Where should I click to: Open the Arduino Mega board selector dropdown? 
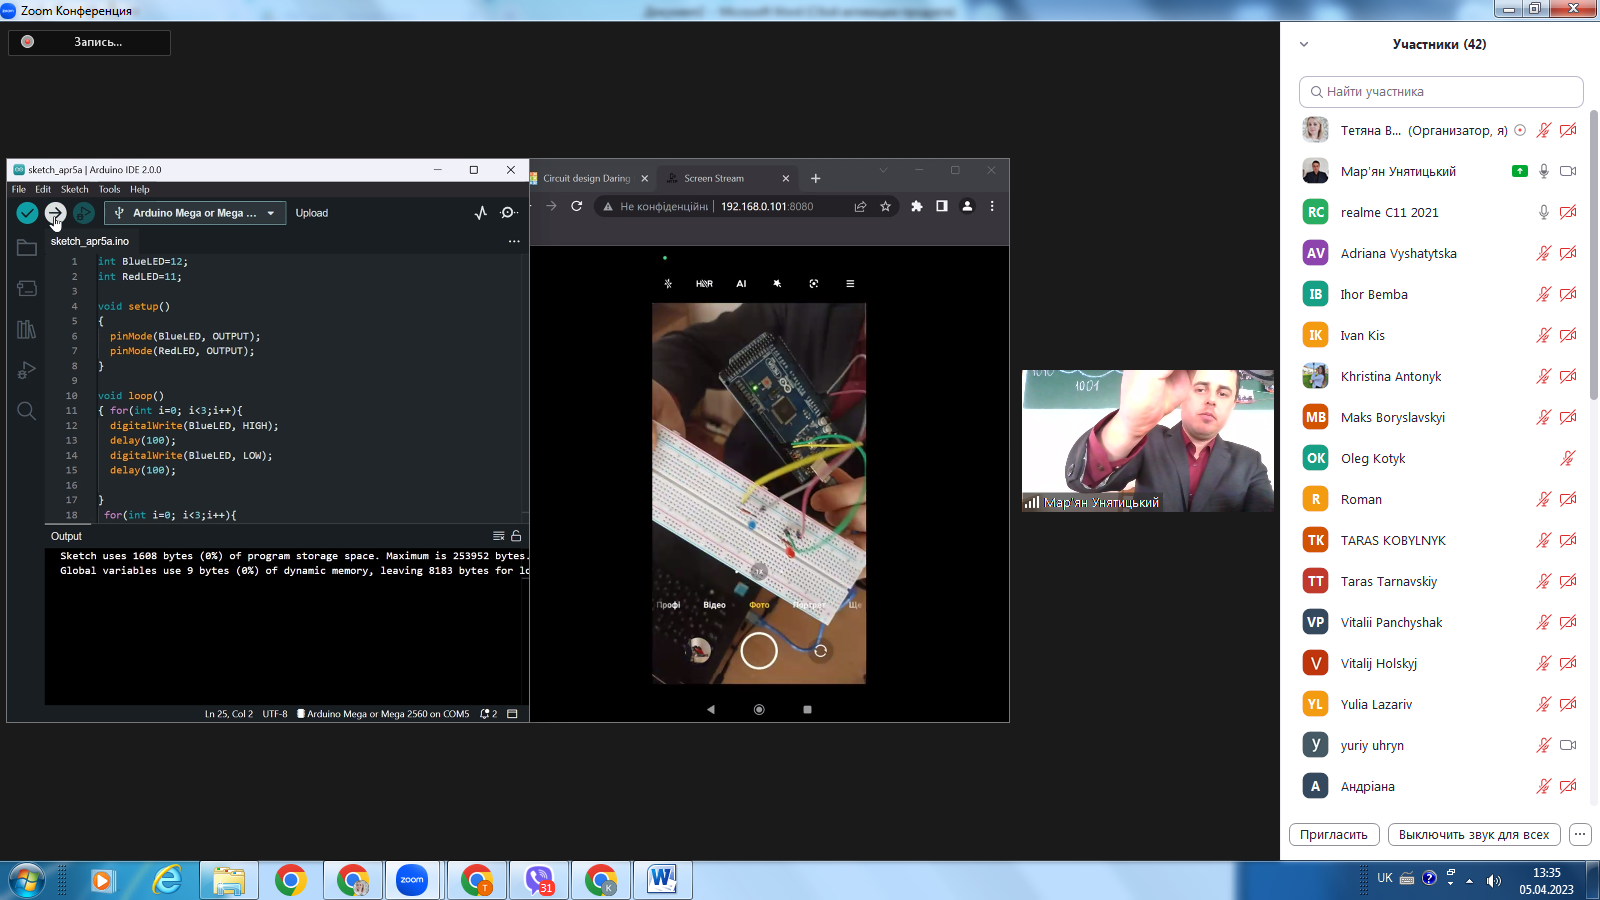pyautogui.click(x=195, y=213)
